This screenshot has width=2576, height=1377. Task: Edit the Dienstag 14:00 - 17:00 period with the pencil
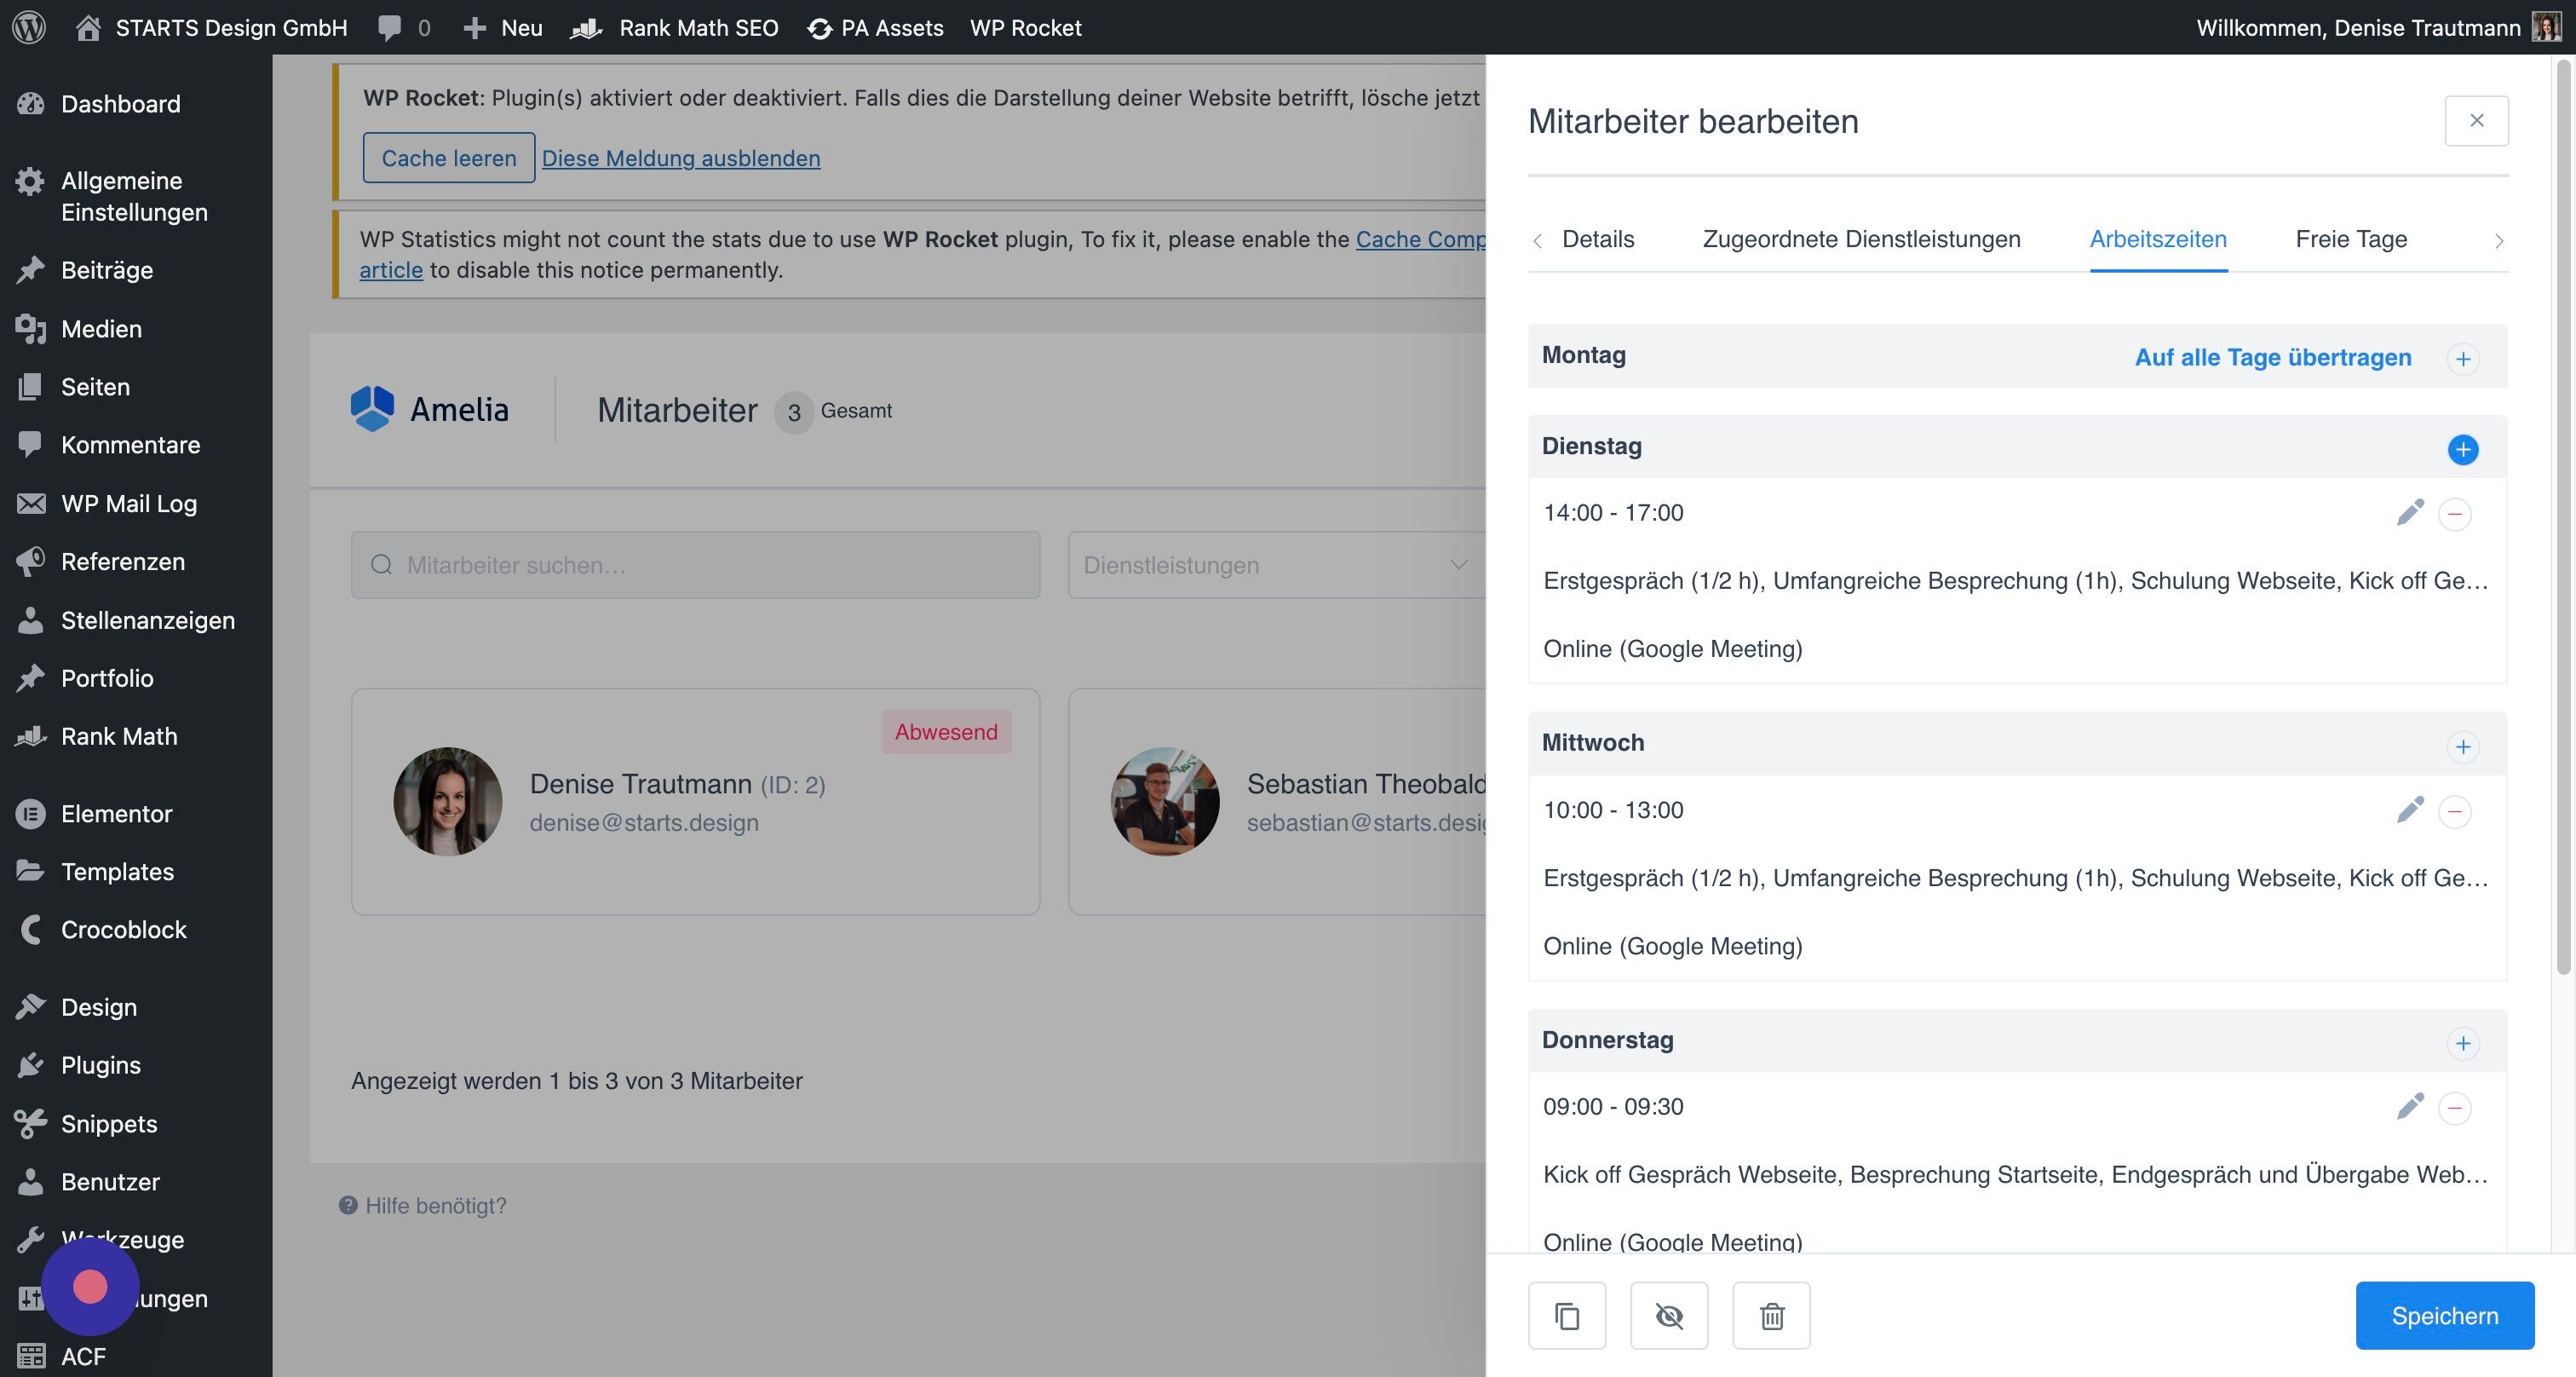click(x=2410, y=512)
